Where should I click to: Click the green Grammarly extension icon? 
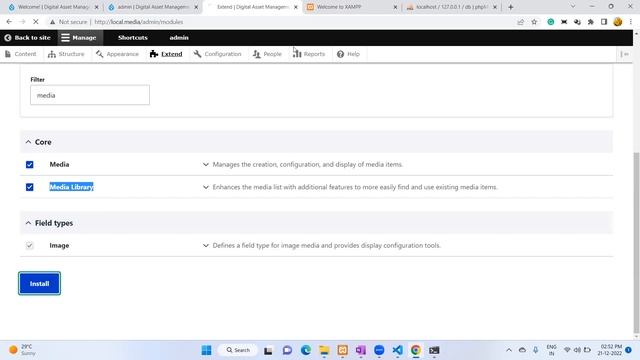pyautogui.click(x=551, y=22)
